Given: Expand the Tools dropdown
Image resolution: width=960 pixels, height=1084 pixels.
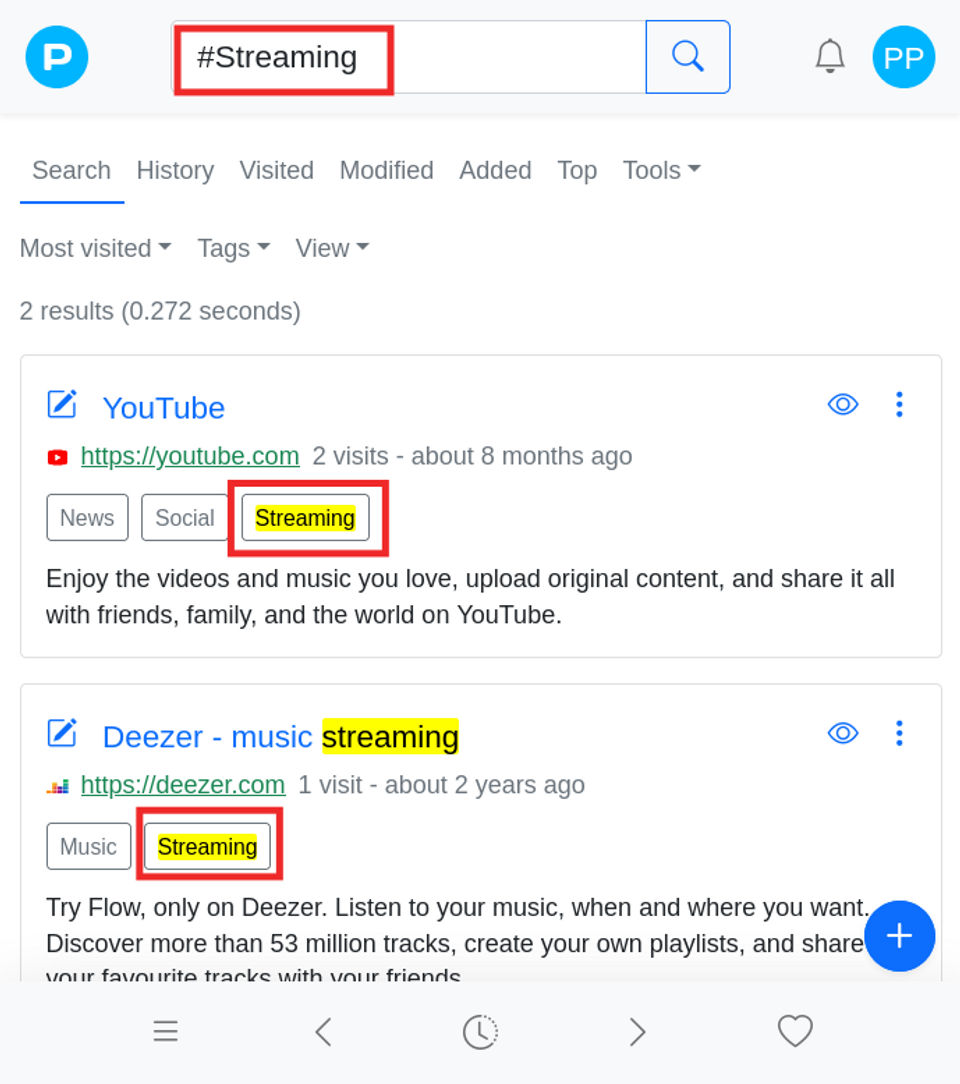Looking at the screenshot, I should coord(662,170).
